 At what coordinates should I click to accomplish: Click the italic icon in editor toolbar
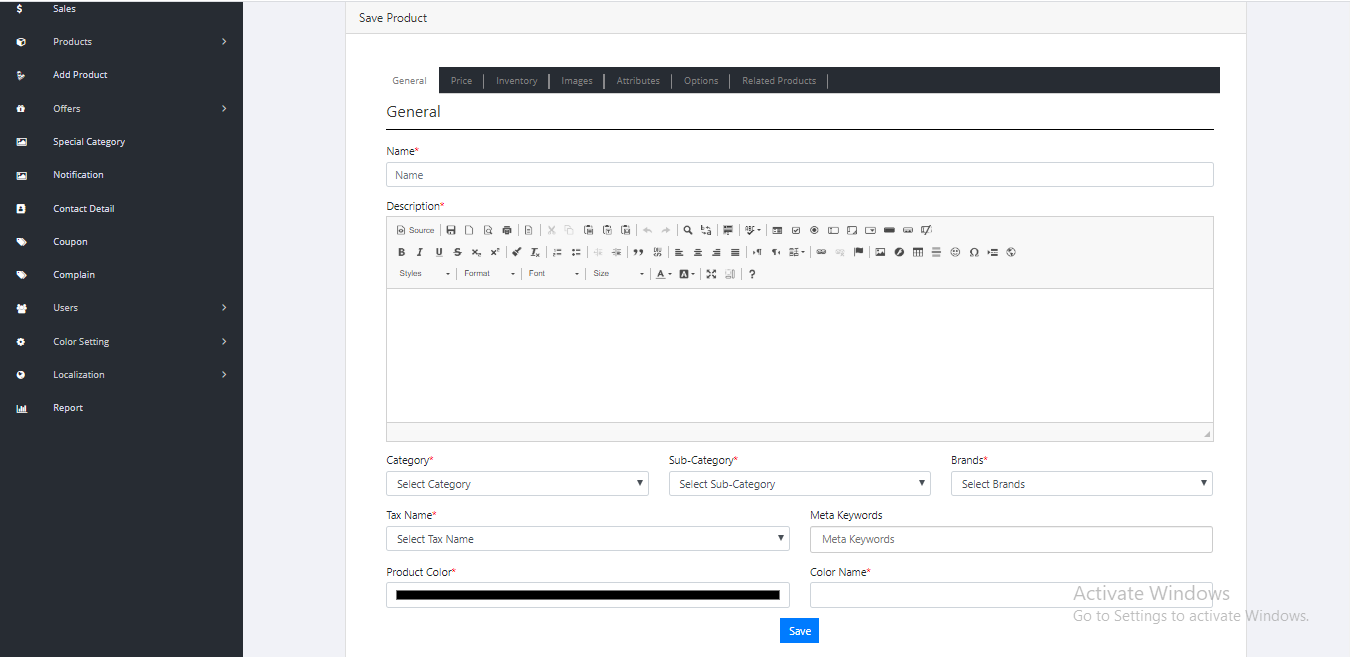(x=420, y=252)
